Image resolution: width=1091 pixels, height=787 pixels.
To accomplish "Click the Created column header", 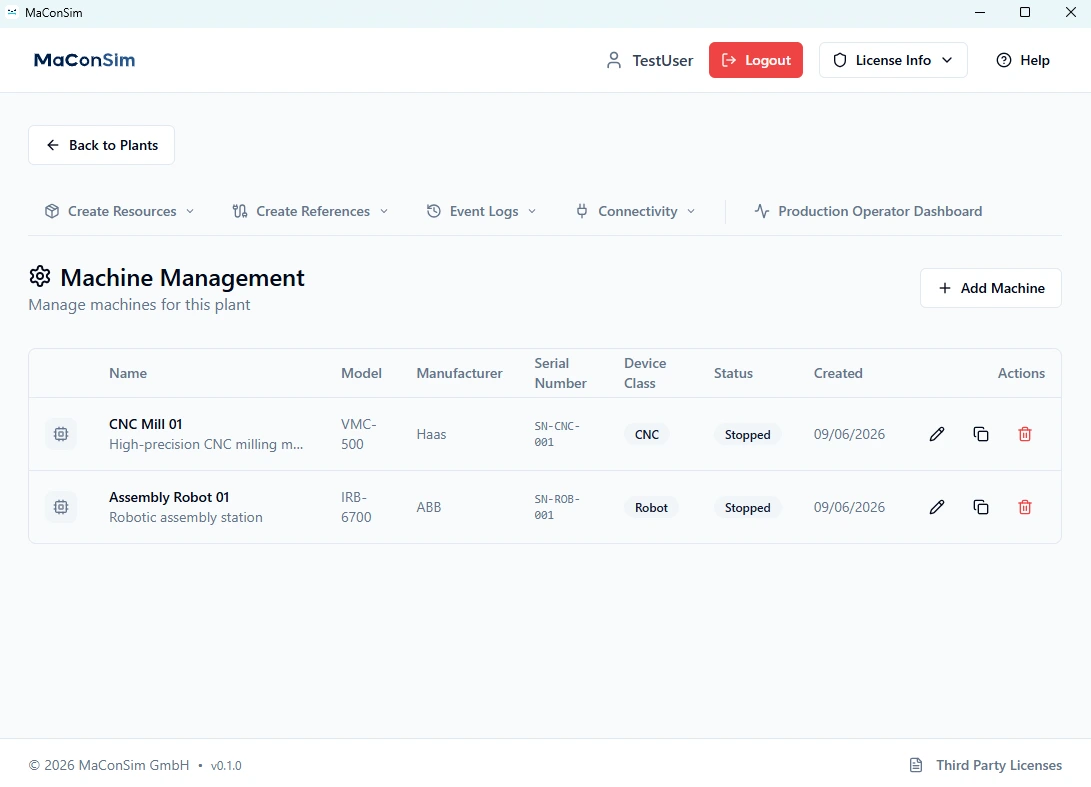I will click(x=838, y=373).
